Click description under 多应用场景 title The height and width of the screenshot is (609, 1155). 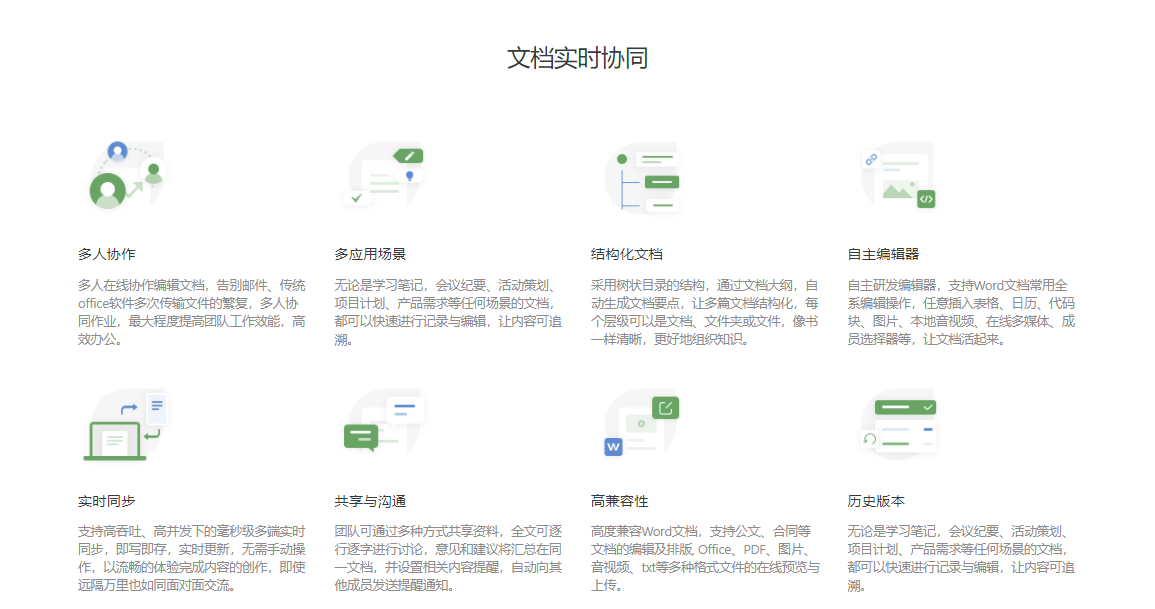(449, 312)
